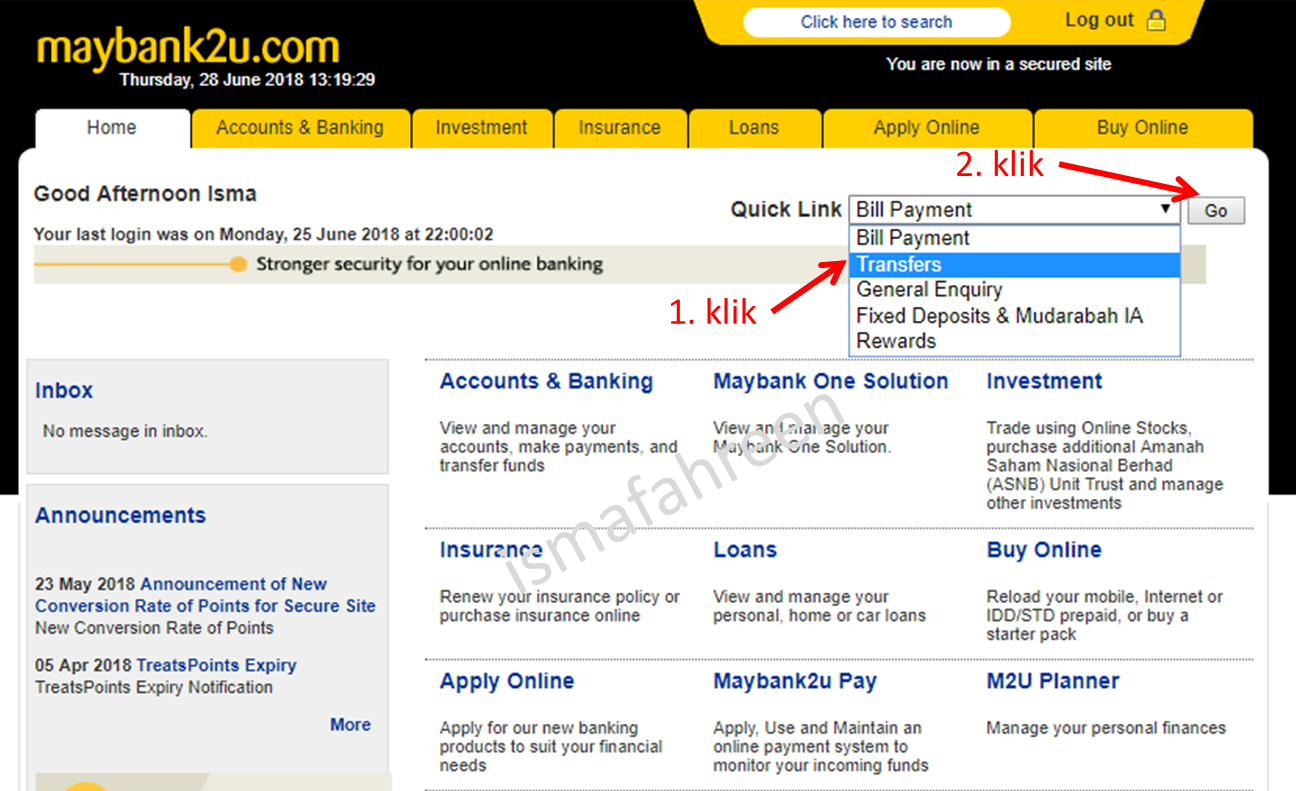
Task: Click the 'Manage your personal finances' description
Action: click(1106, 728)
